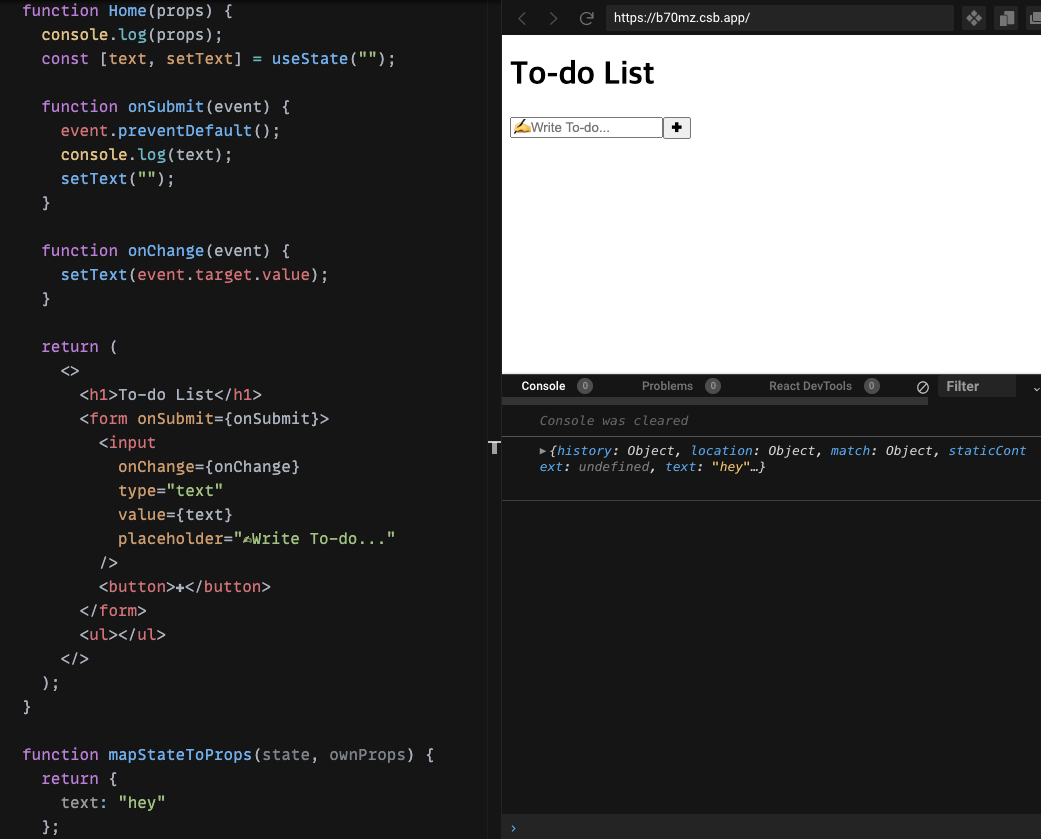Click the console Filter field
Screen dimensions: 1041x839
tap(977, 386)
